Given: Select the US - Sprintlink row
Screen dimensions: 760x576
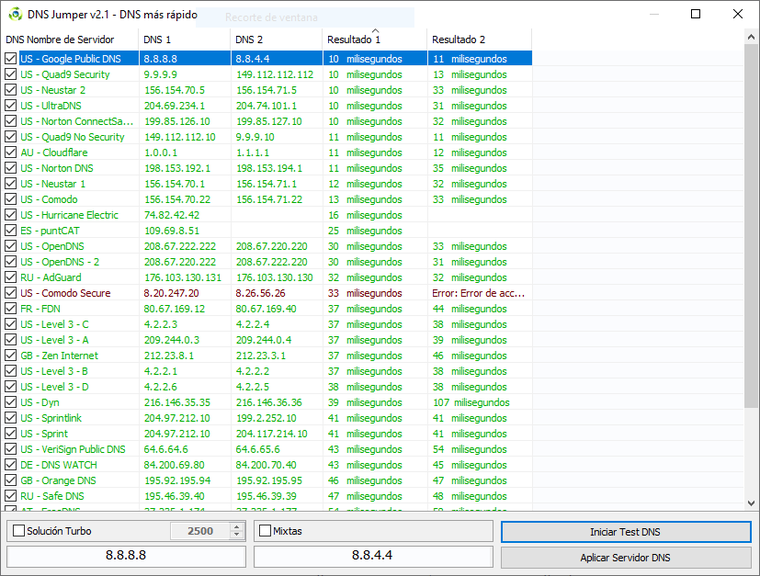Looking at the screenshot, I should [268, 418].
